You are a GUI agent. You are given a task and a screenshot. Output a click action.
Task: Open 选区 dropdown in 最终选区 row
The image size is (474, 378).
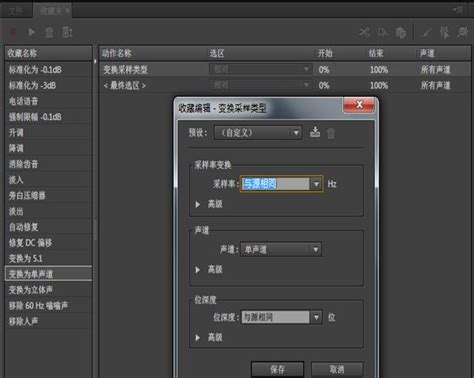tap(260, 85)
